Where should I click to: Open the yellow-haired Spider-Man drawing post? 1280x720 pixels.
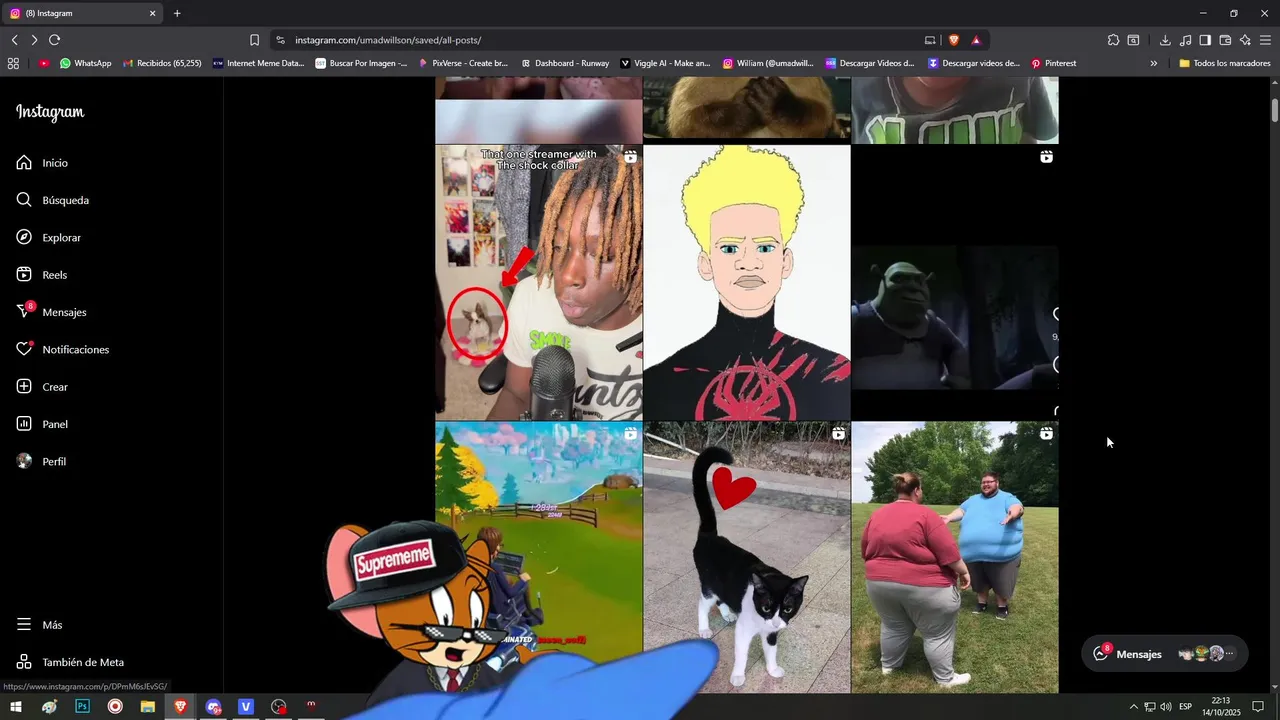tap(747, 283)
